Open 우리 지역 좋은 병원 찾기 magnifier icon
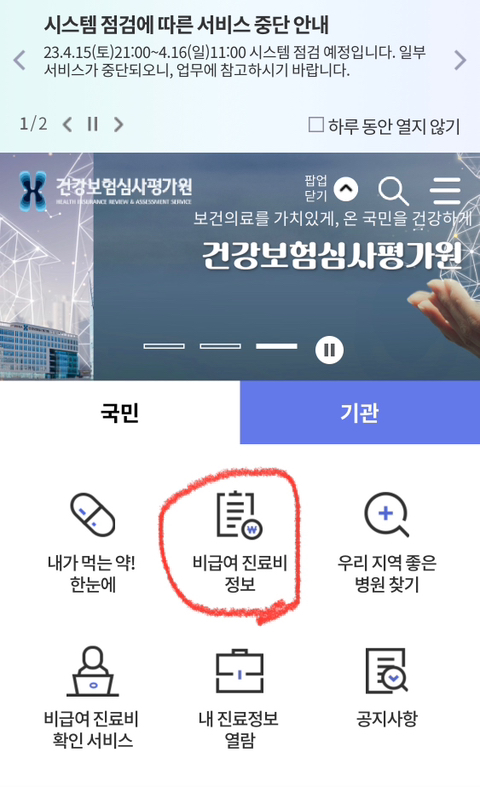Image resolution: width=480 pixels, height=787 pixels. 387,515
